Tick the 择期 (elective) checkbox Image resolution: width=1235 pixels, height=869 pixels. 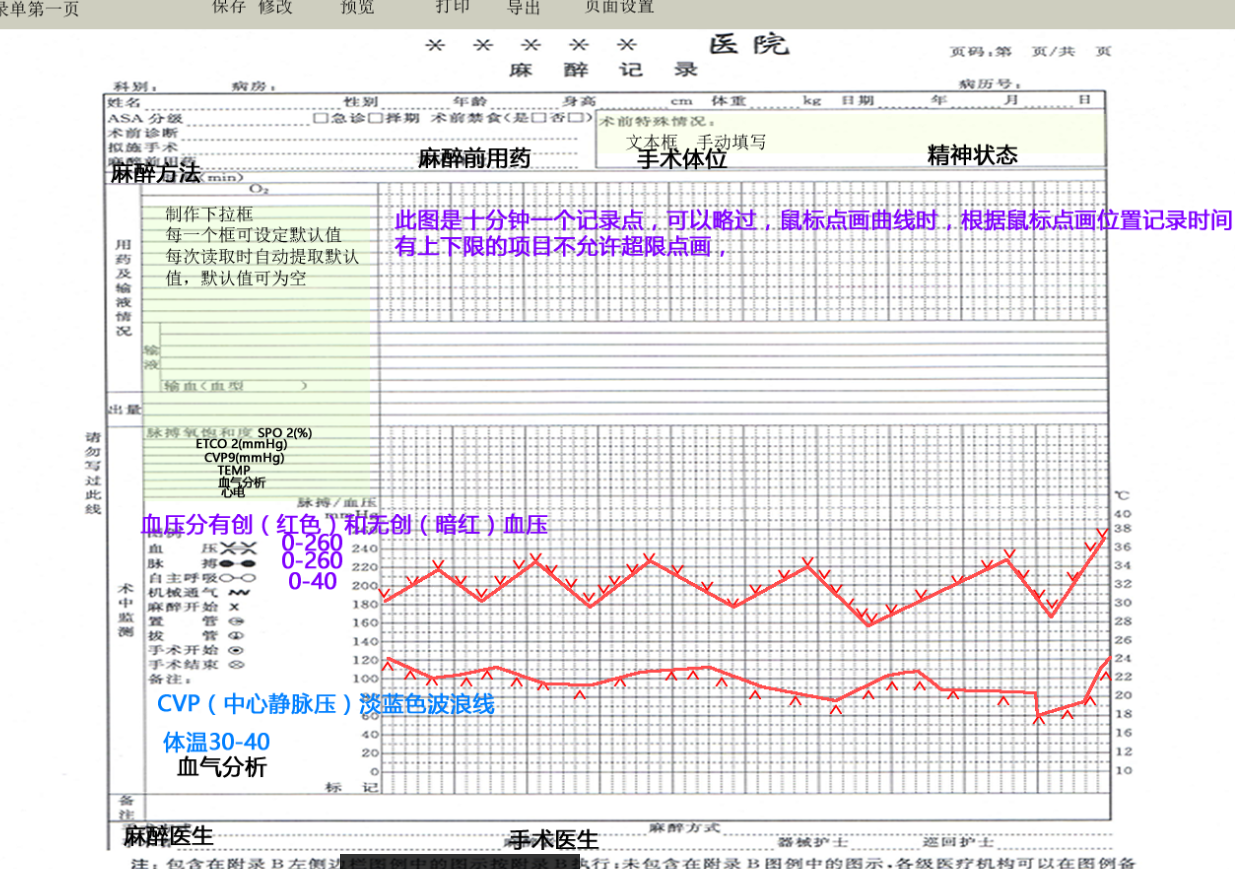pos(374,118)
